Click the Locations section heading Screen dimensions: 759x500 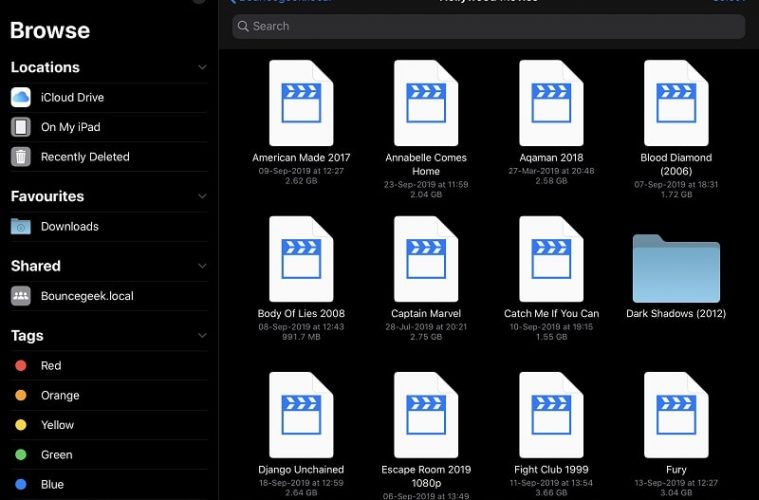point(45,67)
